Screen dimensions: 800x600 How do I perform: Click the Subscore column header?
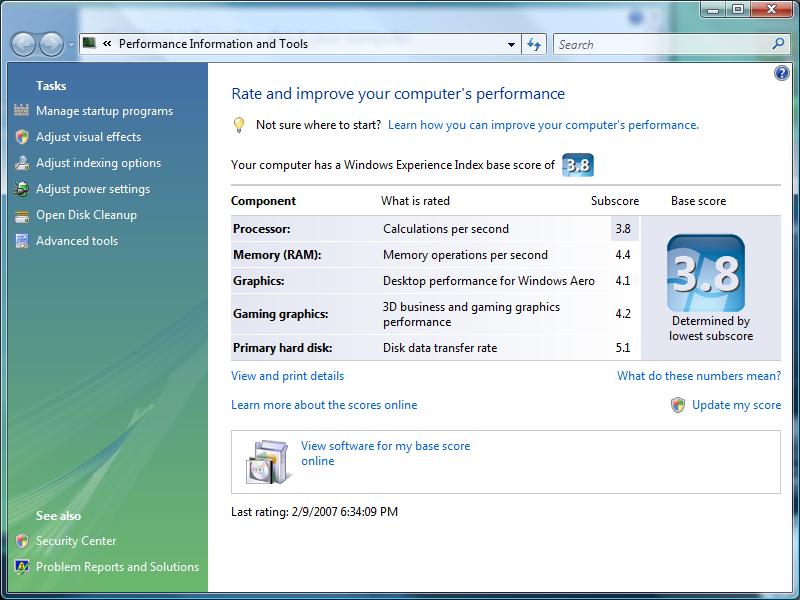click(x=615, y=201)
